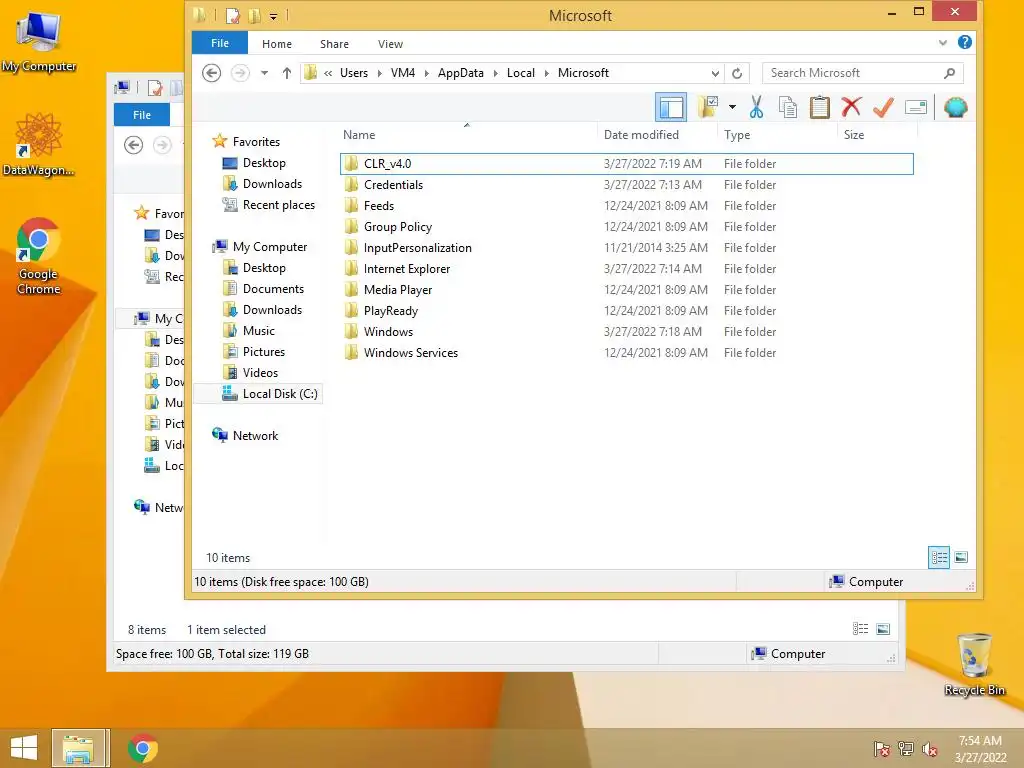
Task: Click the search magnifier icon
Action: click(x=950, y=73)
